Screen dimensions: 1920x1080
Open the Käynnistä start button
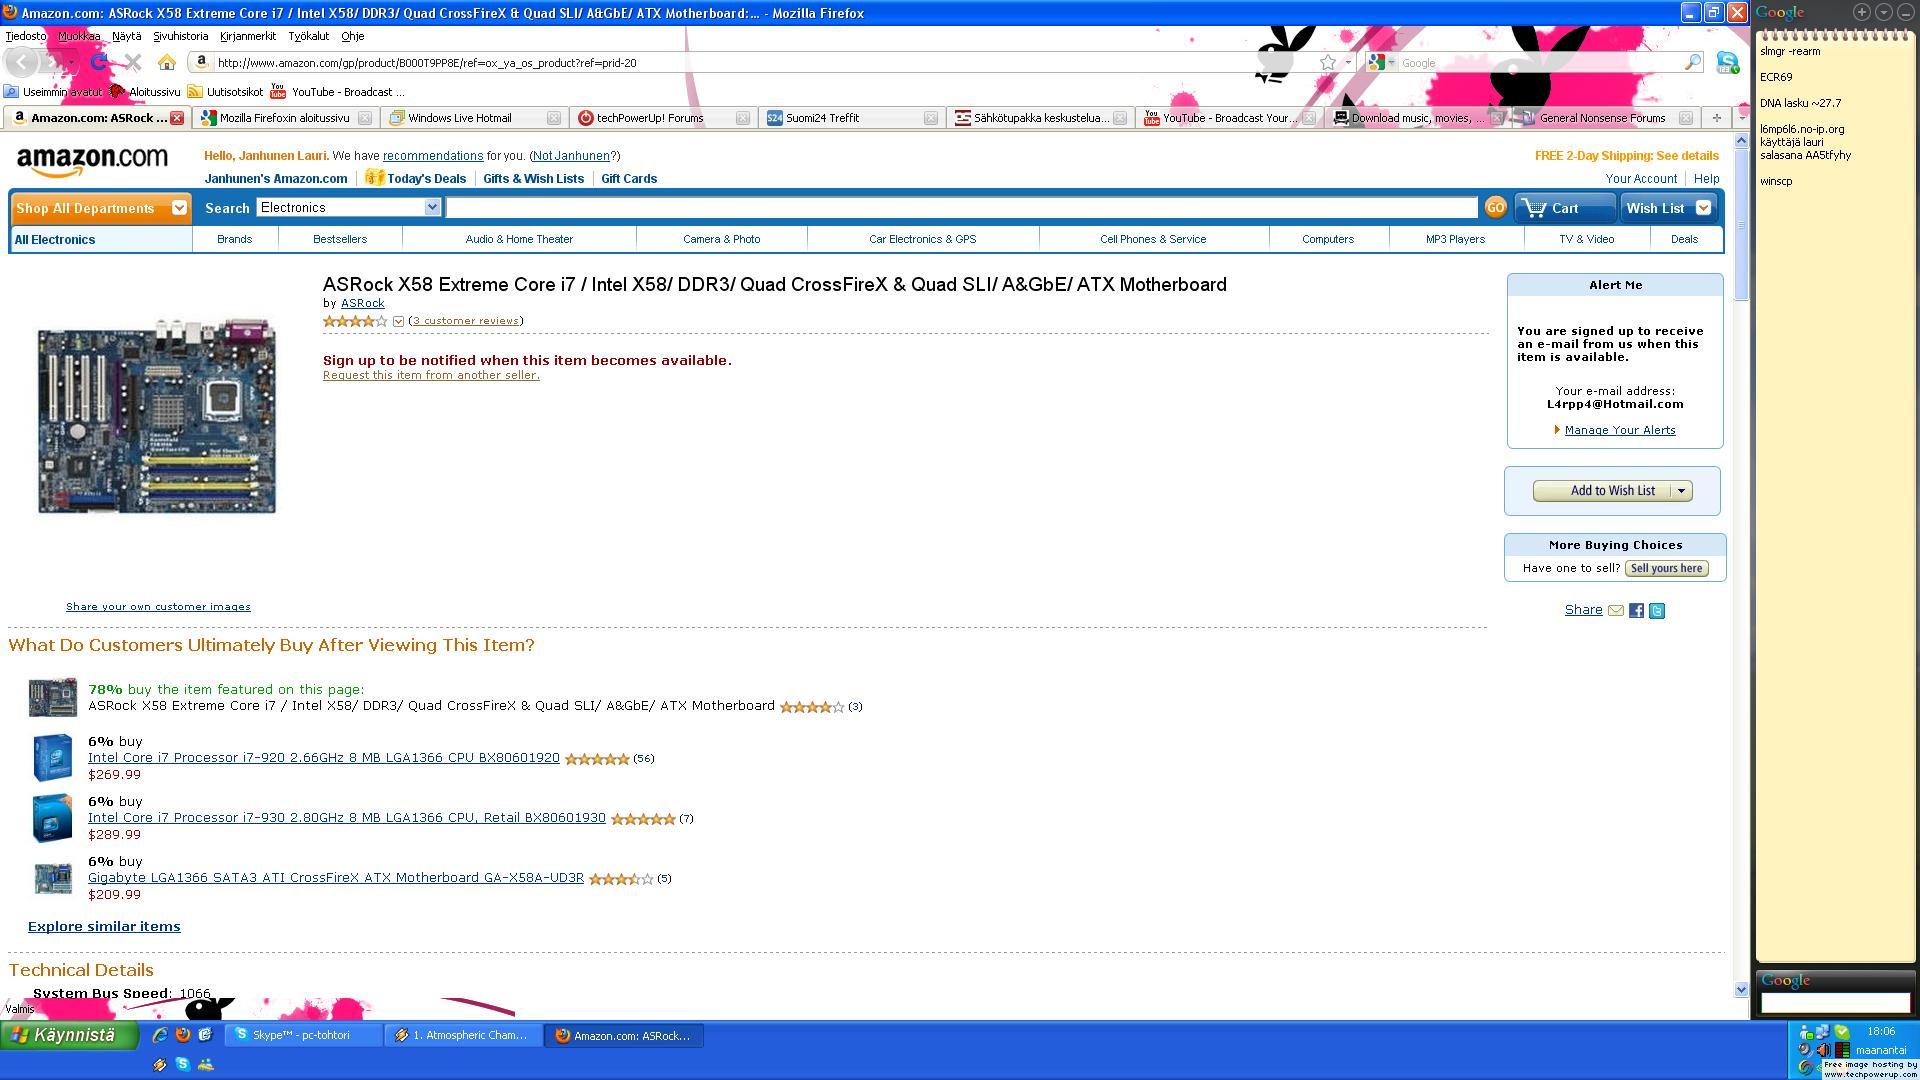click(x=69, y=1035)
